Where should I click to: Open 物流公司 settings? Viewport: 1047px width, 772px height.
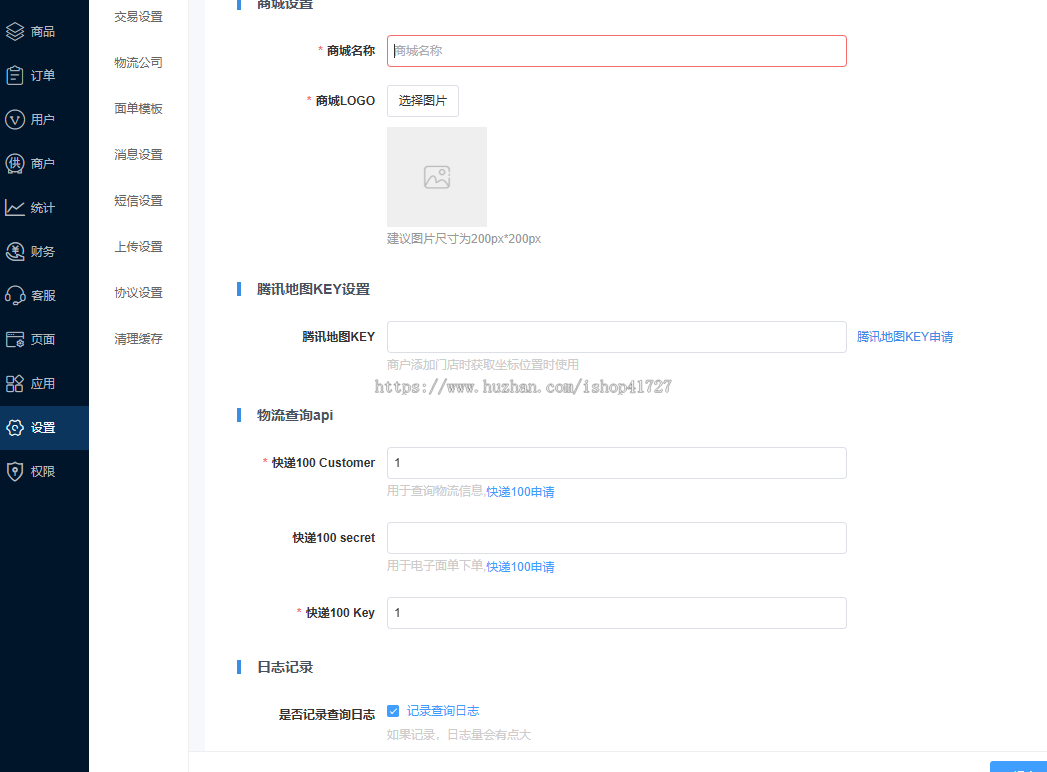tap(138, 63)
